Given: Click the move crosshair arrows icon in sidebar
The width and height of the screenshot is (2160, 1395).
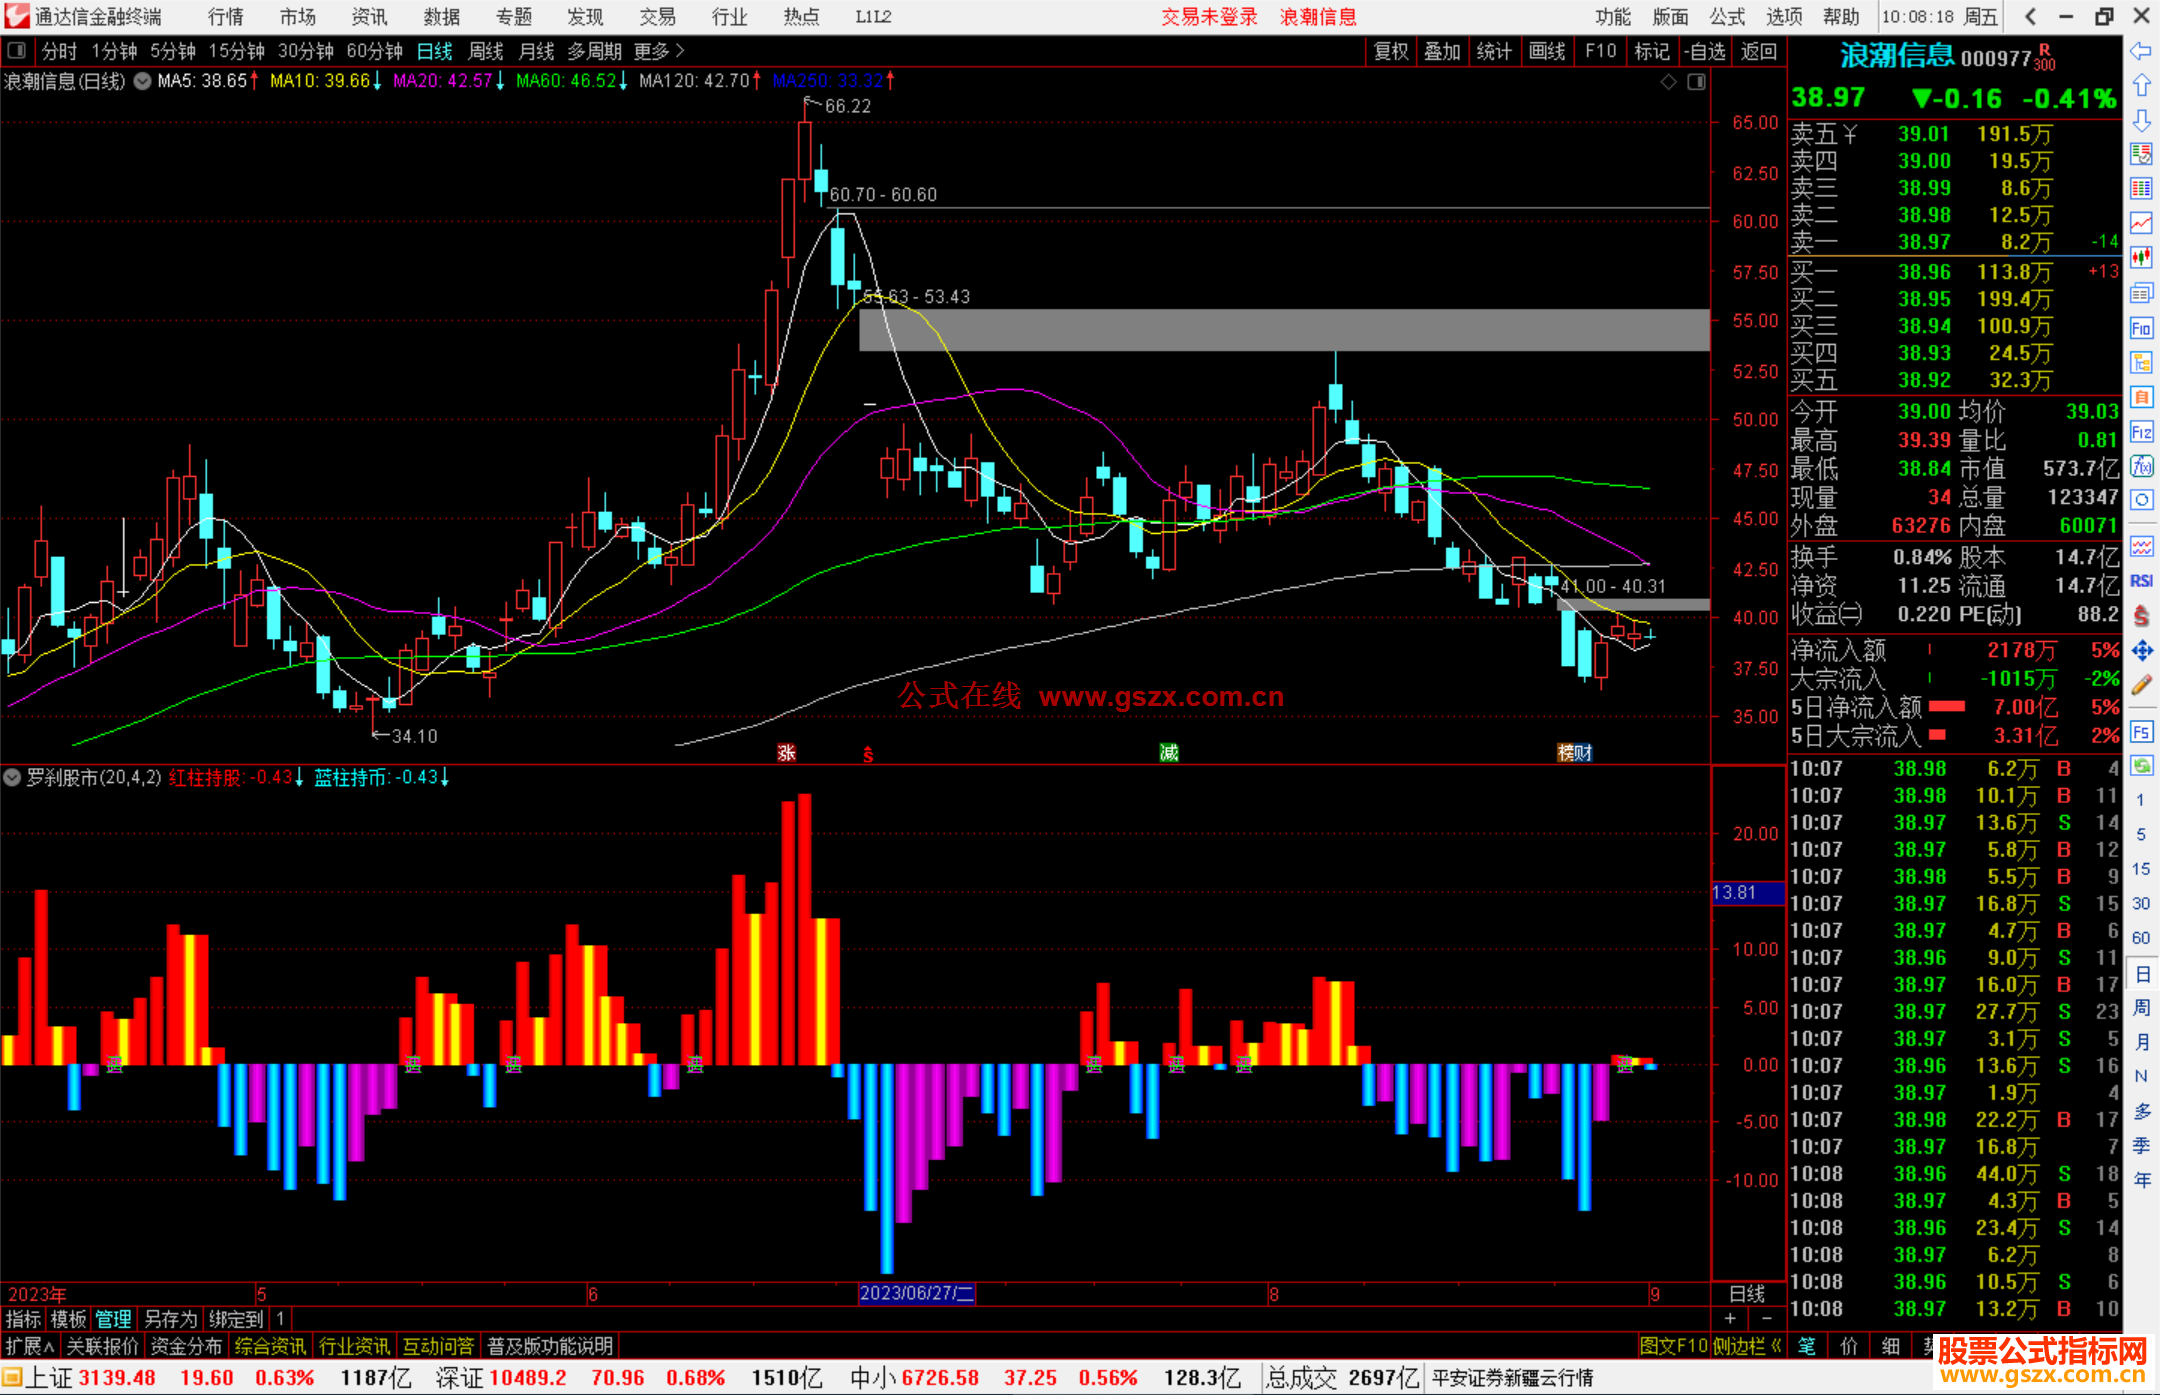Looking at the screenshot, I should point(2141,651).
